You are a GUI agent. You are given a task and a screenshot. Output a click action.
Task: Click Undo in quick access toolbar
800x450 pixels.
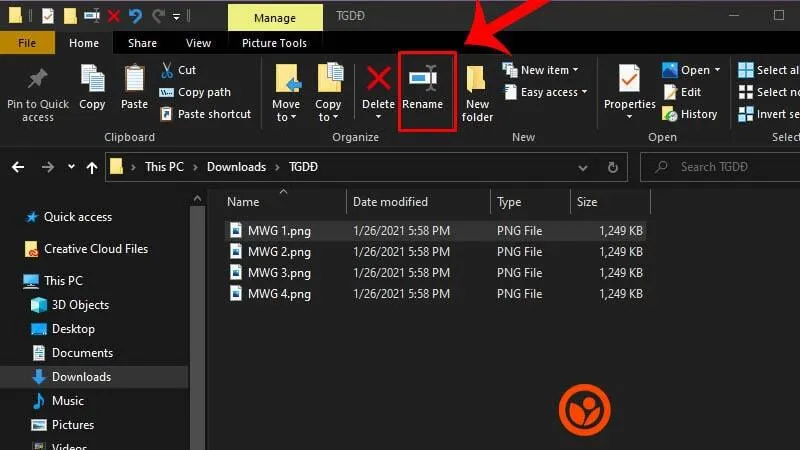click(135, 16)
